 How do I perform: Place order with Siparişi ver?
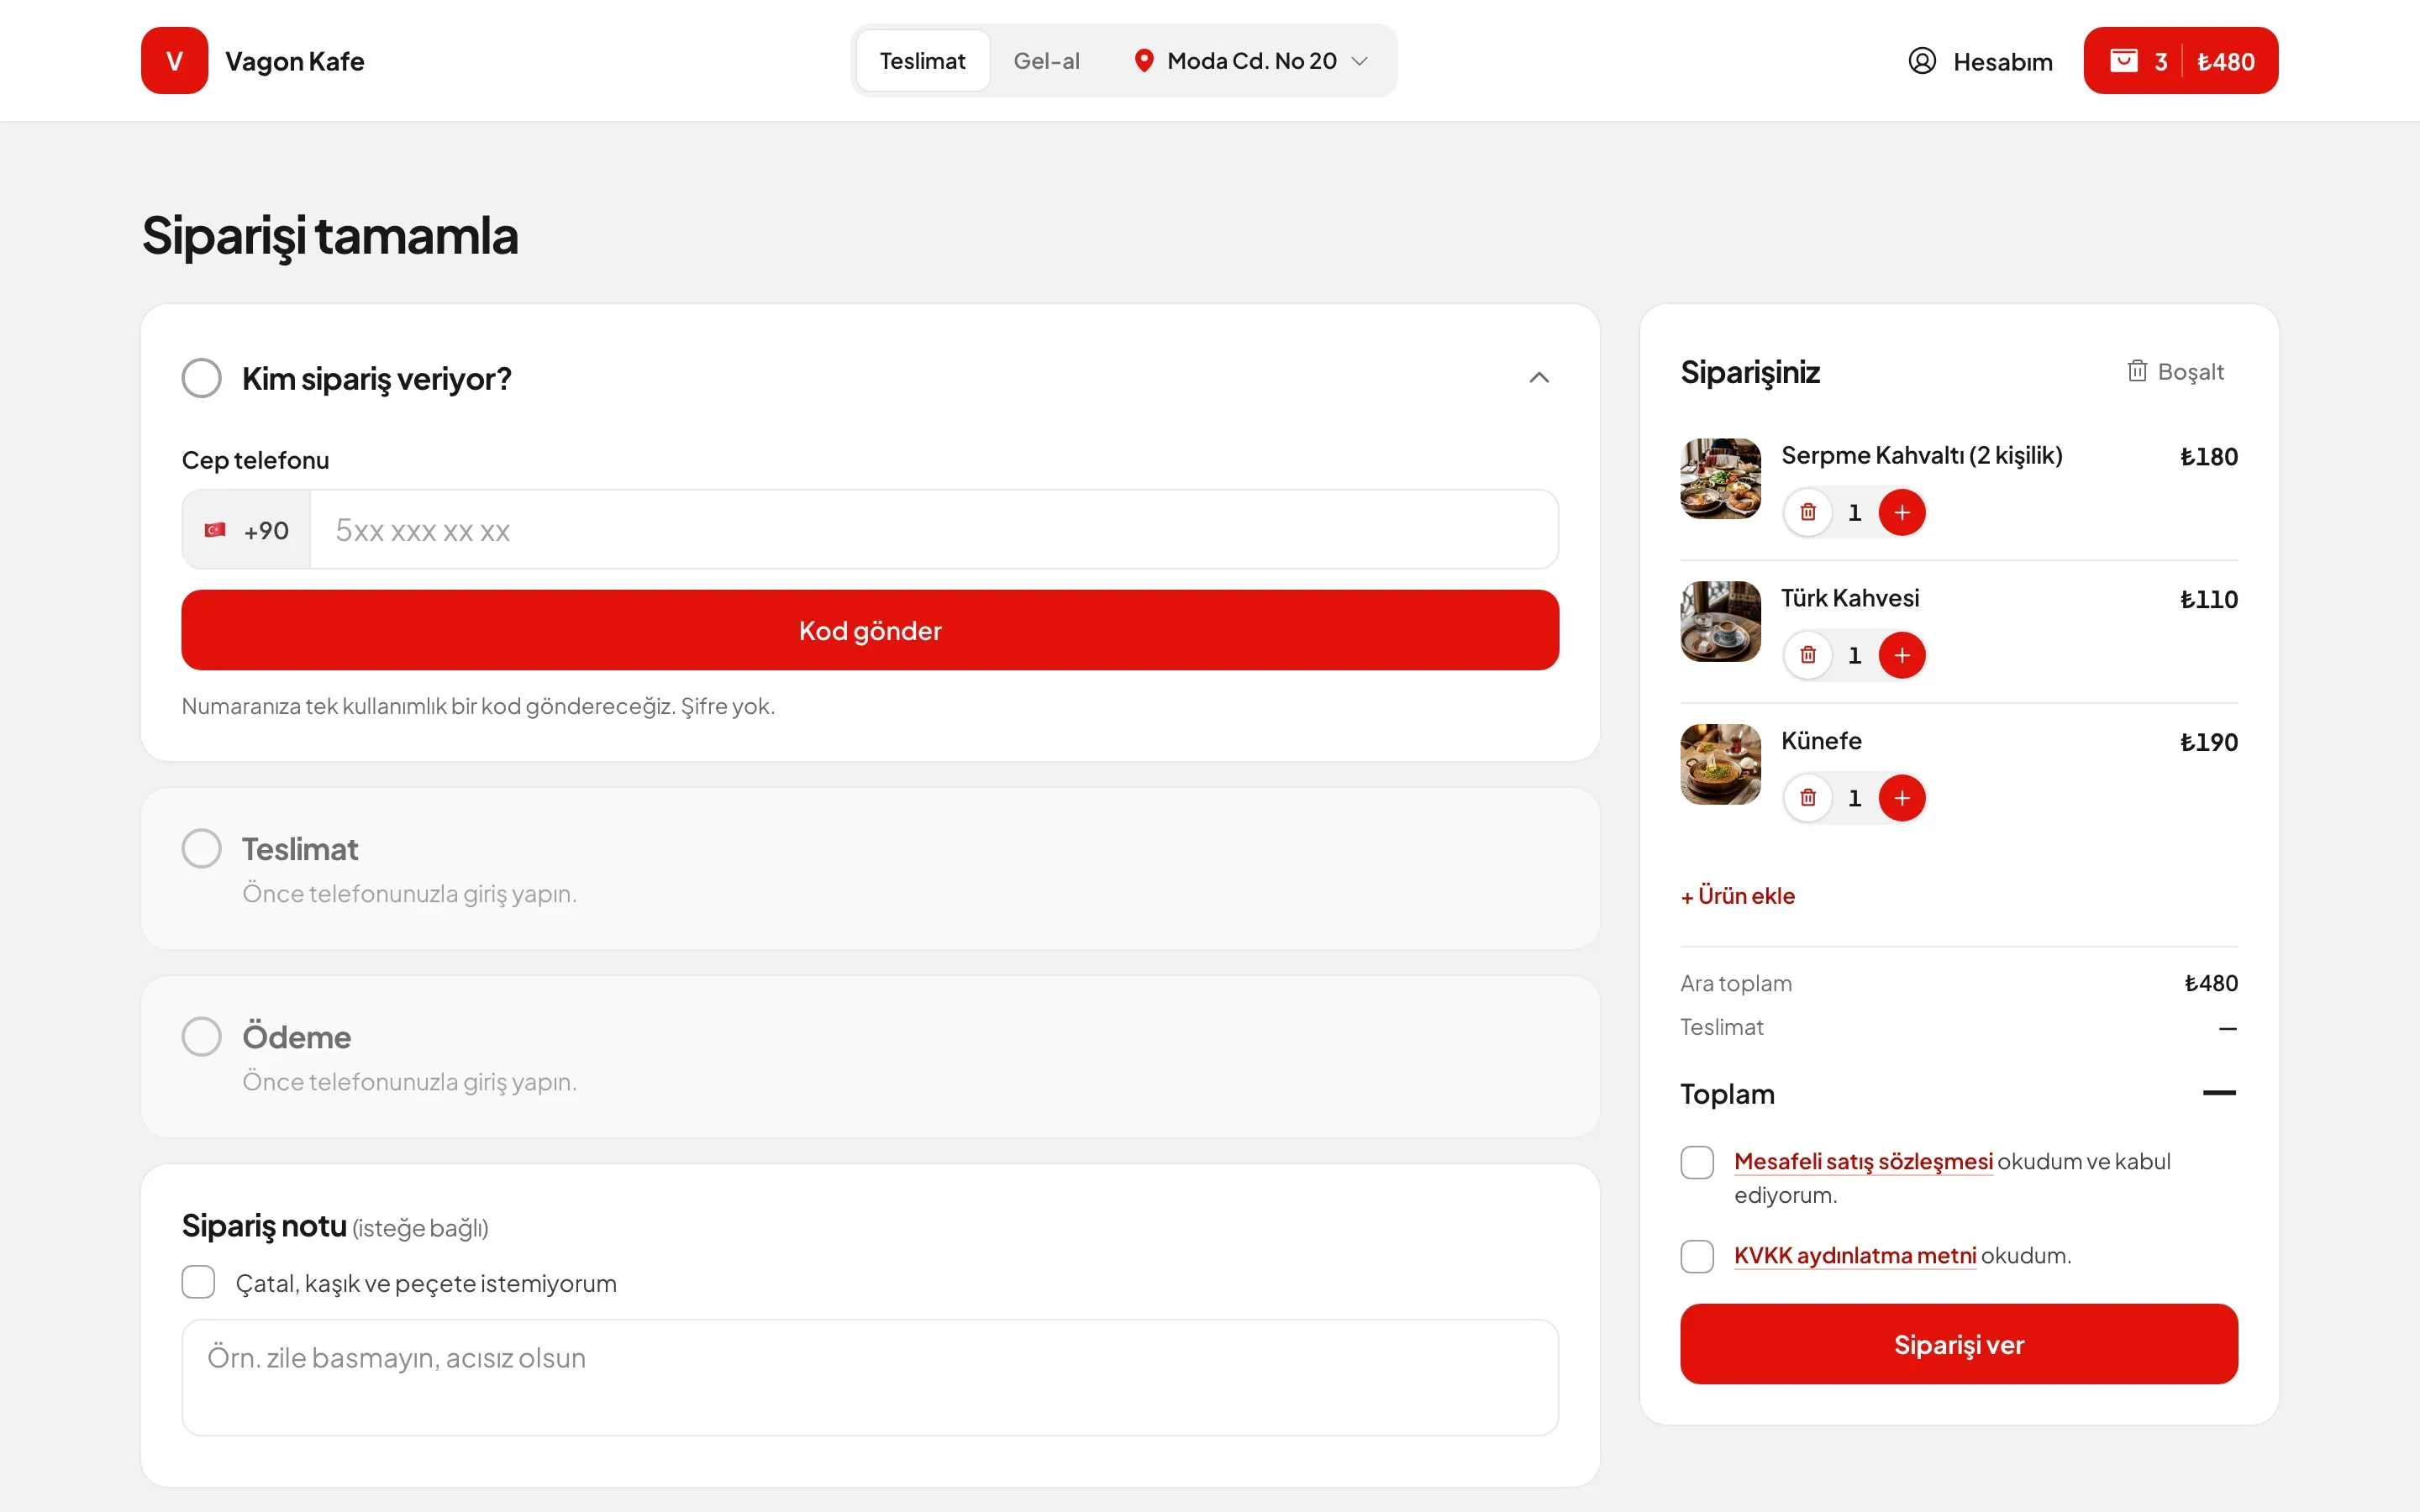[1958, 1344]
